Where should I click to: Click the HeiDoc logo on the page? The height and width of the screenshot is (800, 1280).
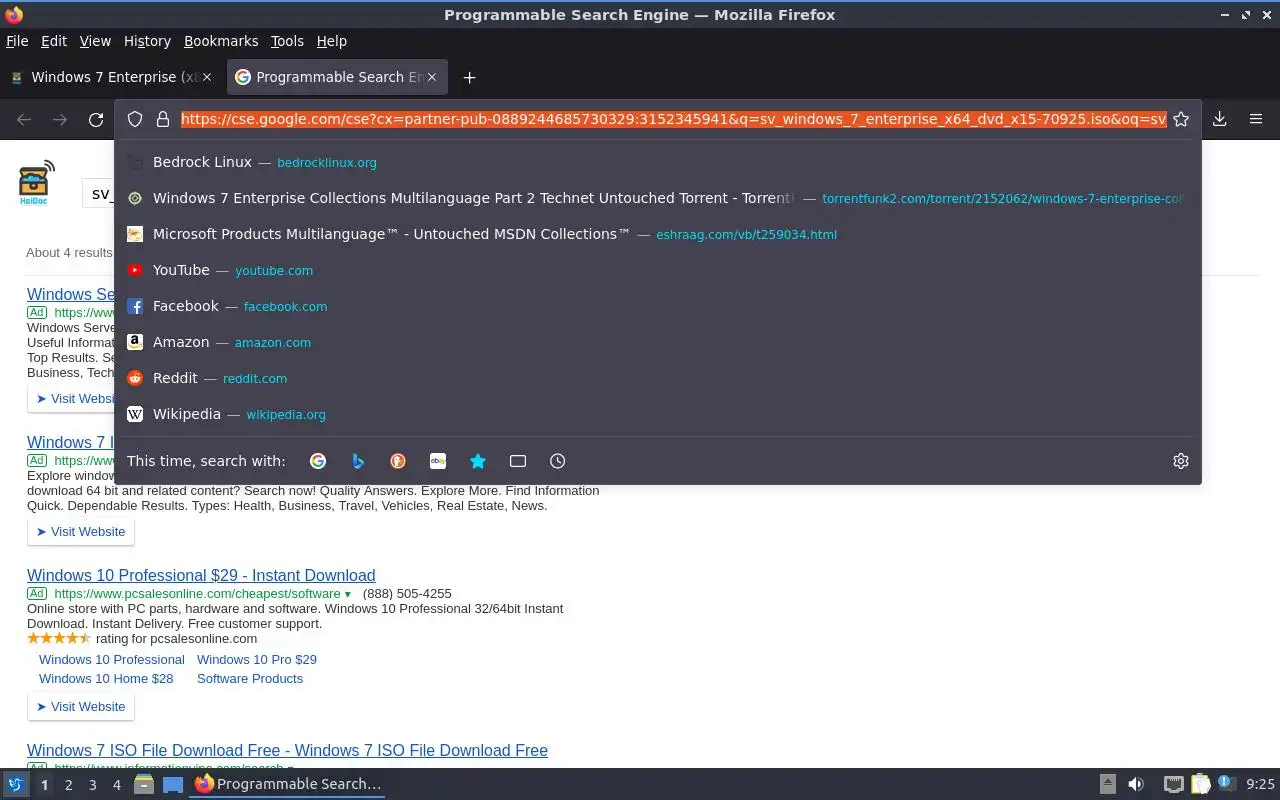tap(36, 182)
